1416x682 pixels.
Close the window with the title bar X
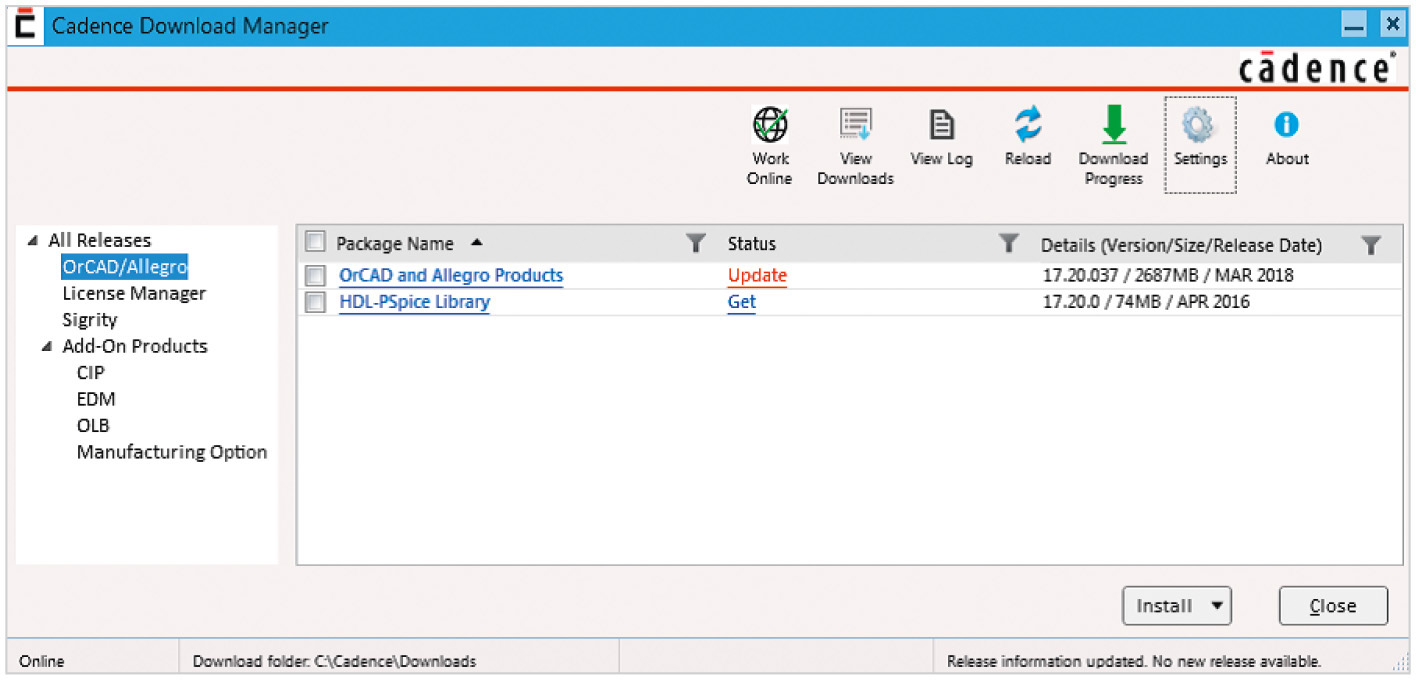(x=1391, y=26)
